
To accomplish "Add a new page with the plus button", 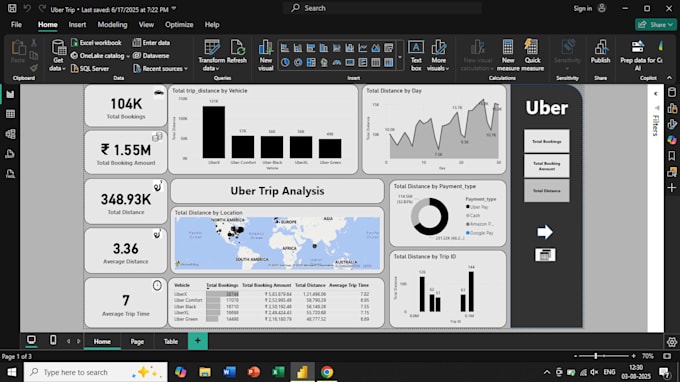I will pos(198,341).
